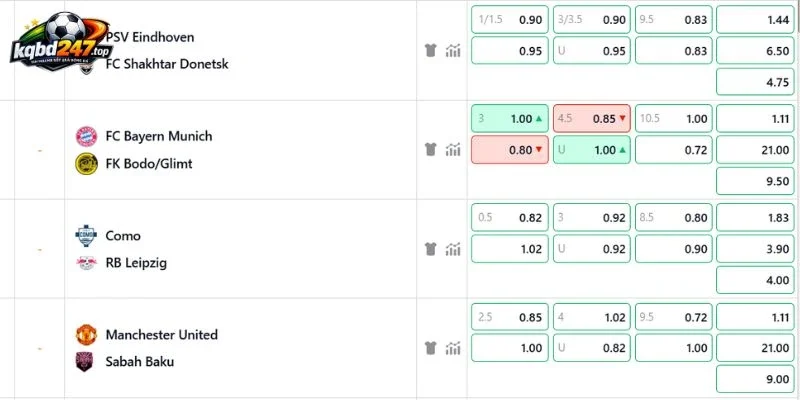Pick PSV Eindhoven 1X2 odds 1.44
The image size is (800, 400).
pos(755,20)
